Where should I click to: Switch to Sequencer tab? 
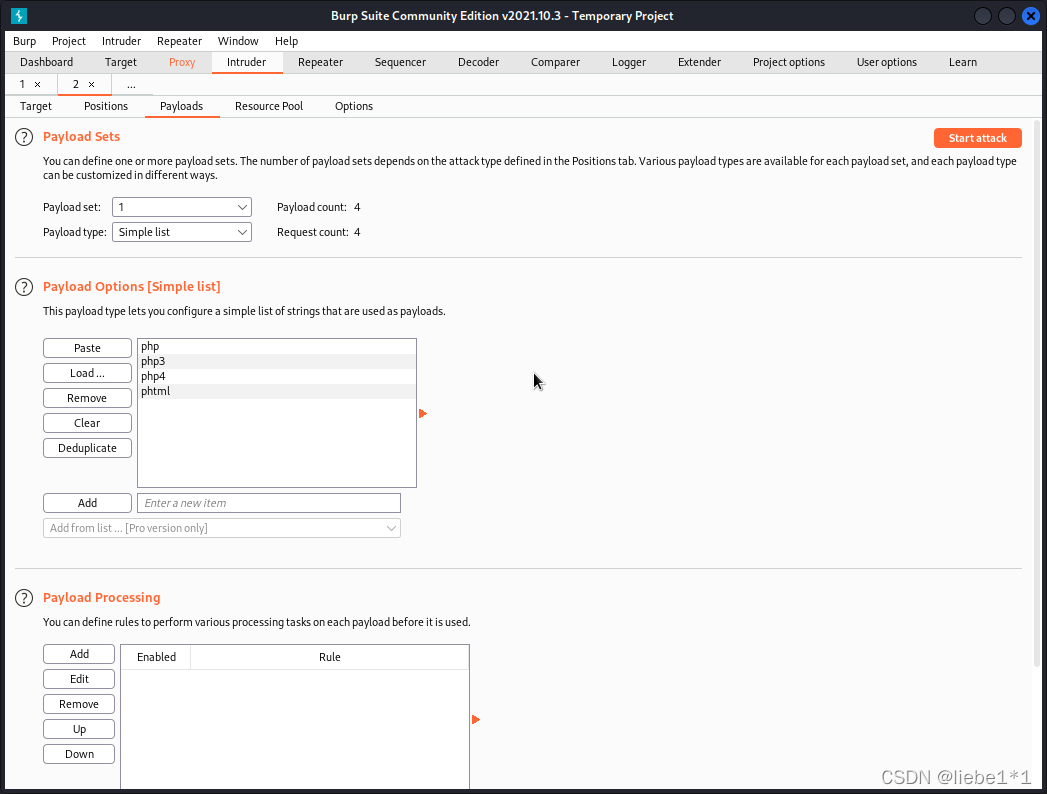400,62
